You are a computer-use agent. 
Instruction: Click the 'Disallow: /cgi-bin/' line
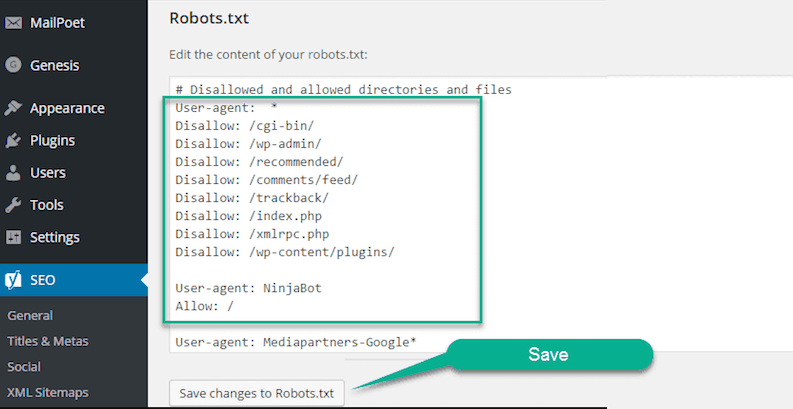click(245, 126)
